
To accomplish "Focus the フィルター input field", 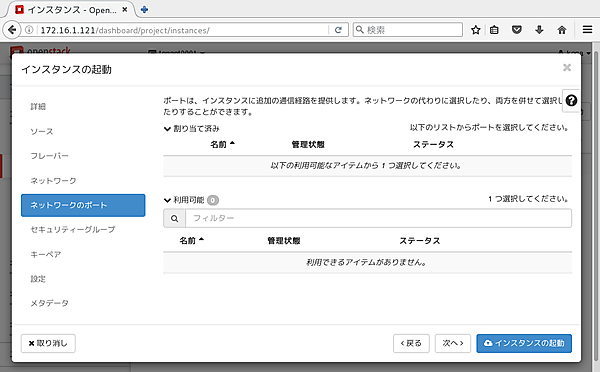I will click(x=378, y=219).
